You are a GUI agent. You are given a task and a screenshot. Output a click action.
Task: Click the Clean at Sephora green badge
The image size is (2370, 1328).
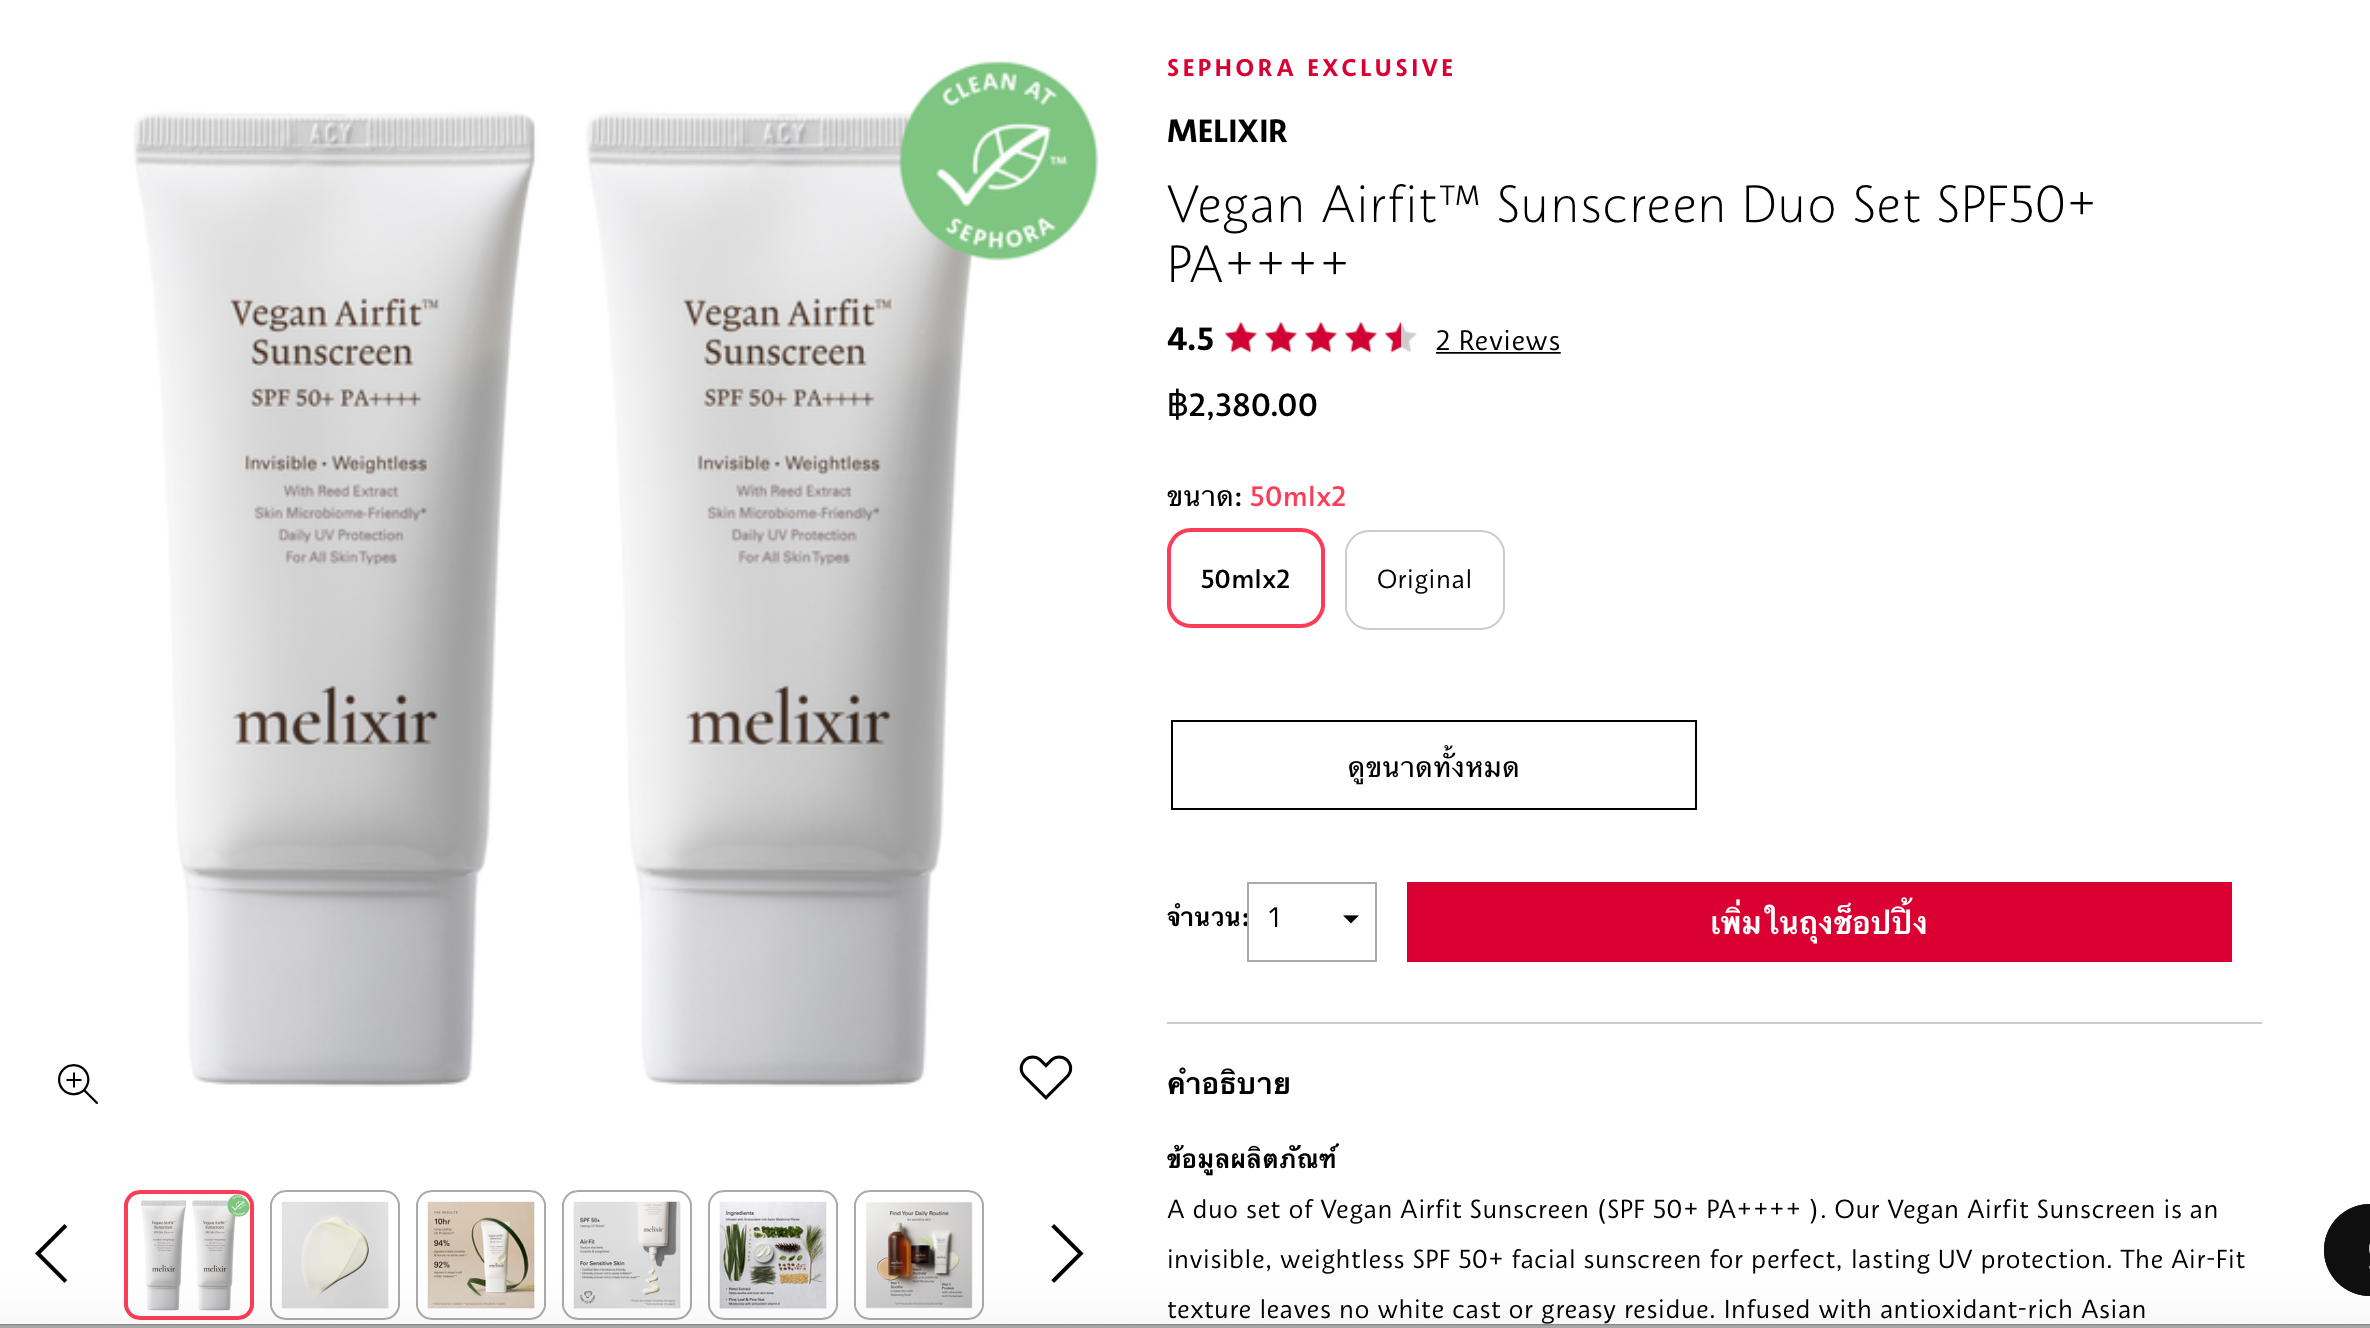998,161
